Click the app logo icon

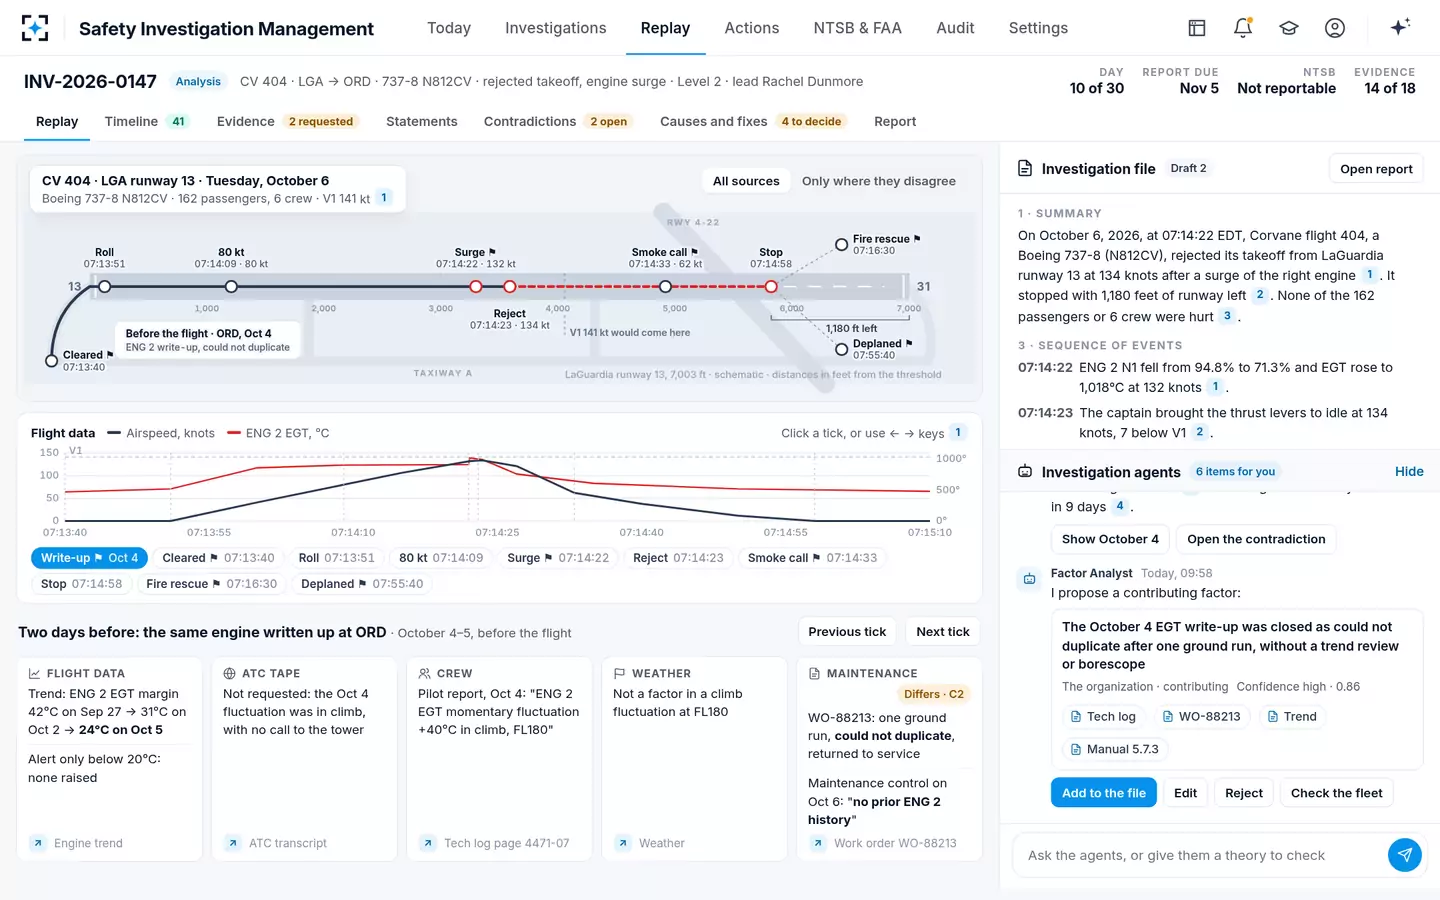35,28
